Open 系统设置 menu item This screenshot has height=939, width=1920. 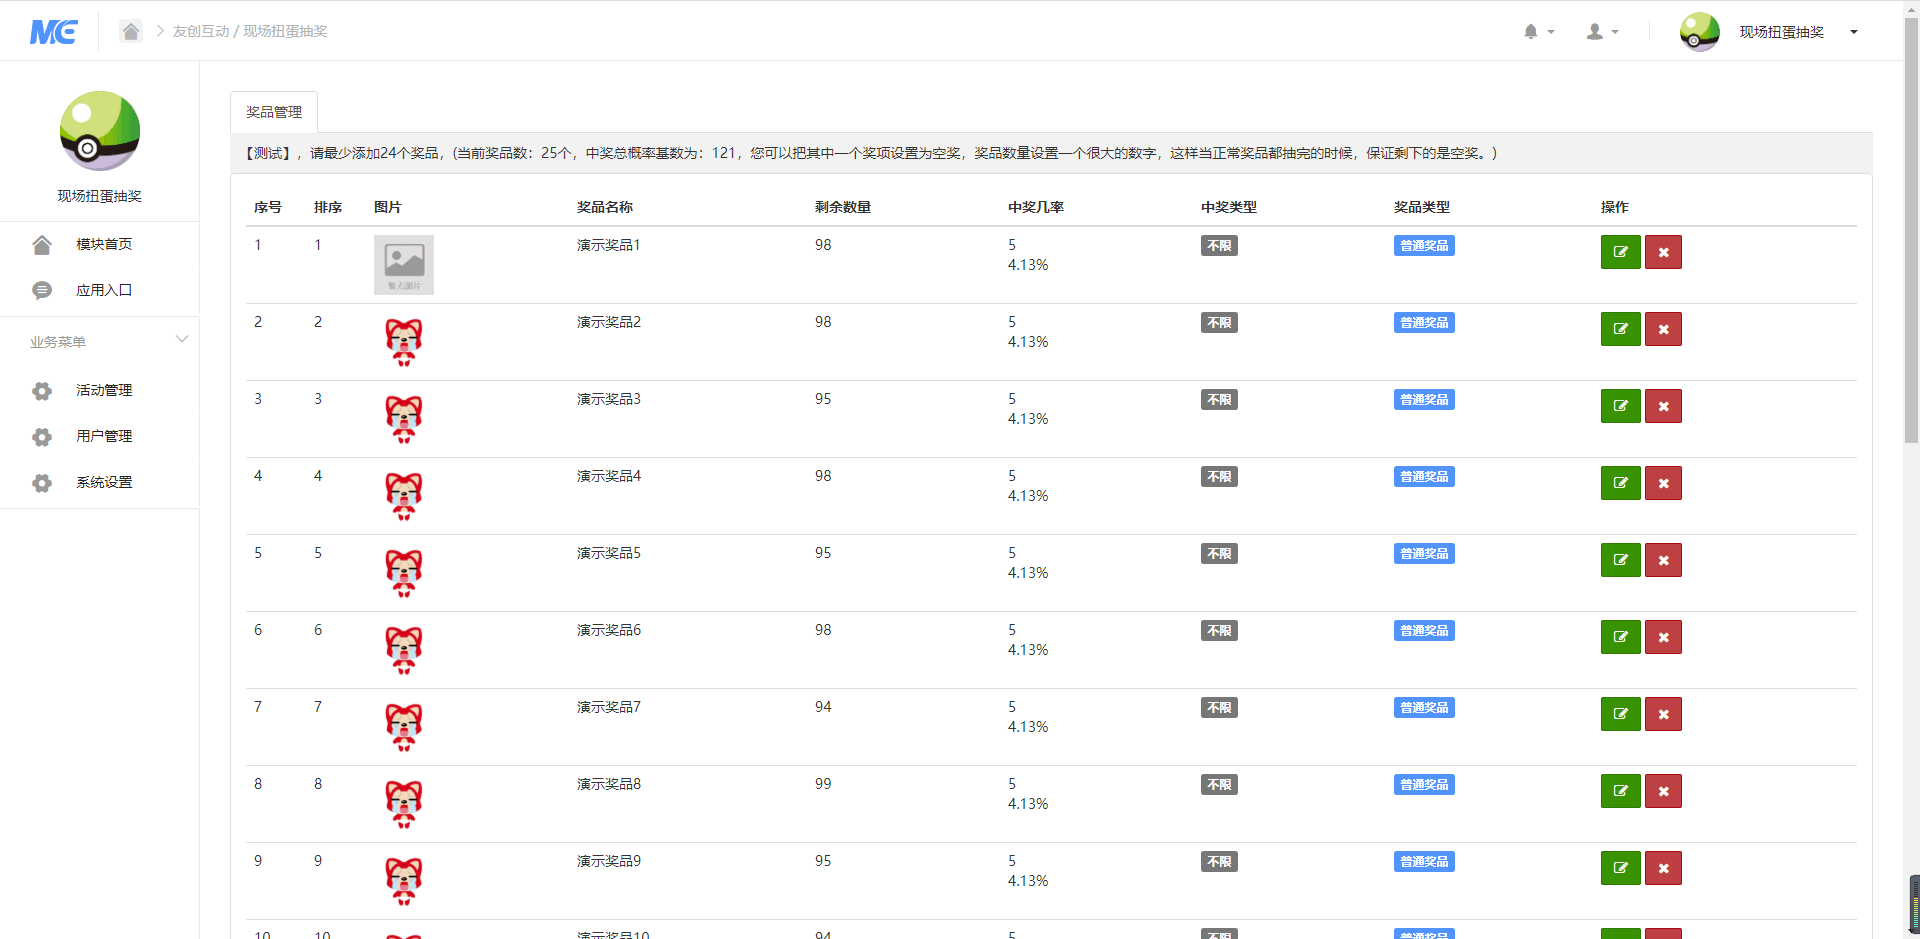pyautogui.click(x=104, y=482)
